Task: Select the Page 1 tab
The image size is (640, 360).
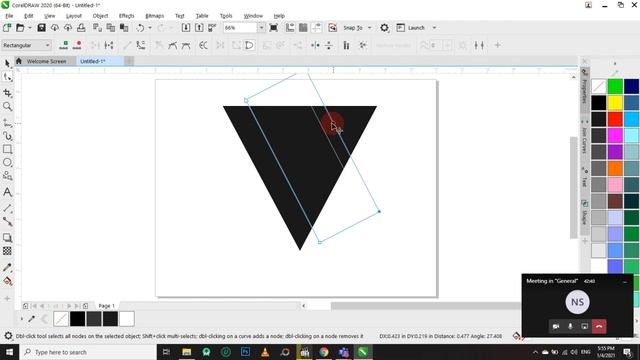Action: (x=106, y=306)
